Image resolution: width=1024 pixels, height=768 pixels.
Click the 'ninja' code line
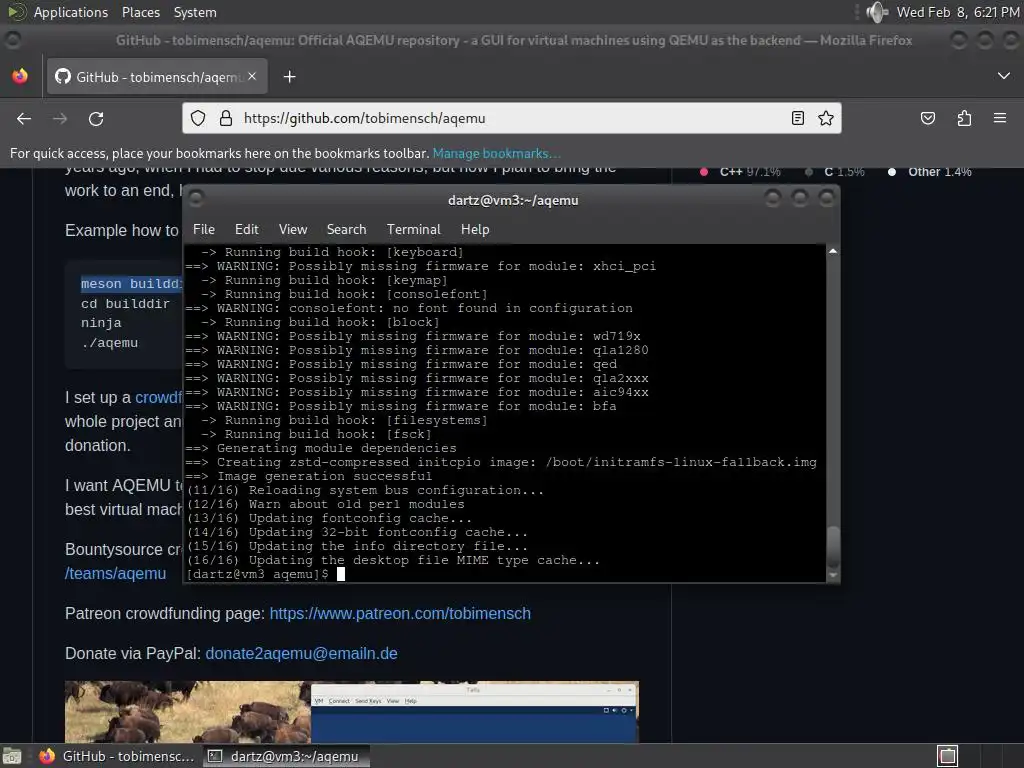coord(101,323)
